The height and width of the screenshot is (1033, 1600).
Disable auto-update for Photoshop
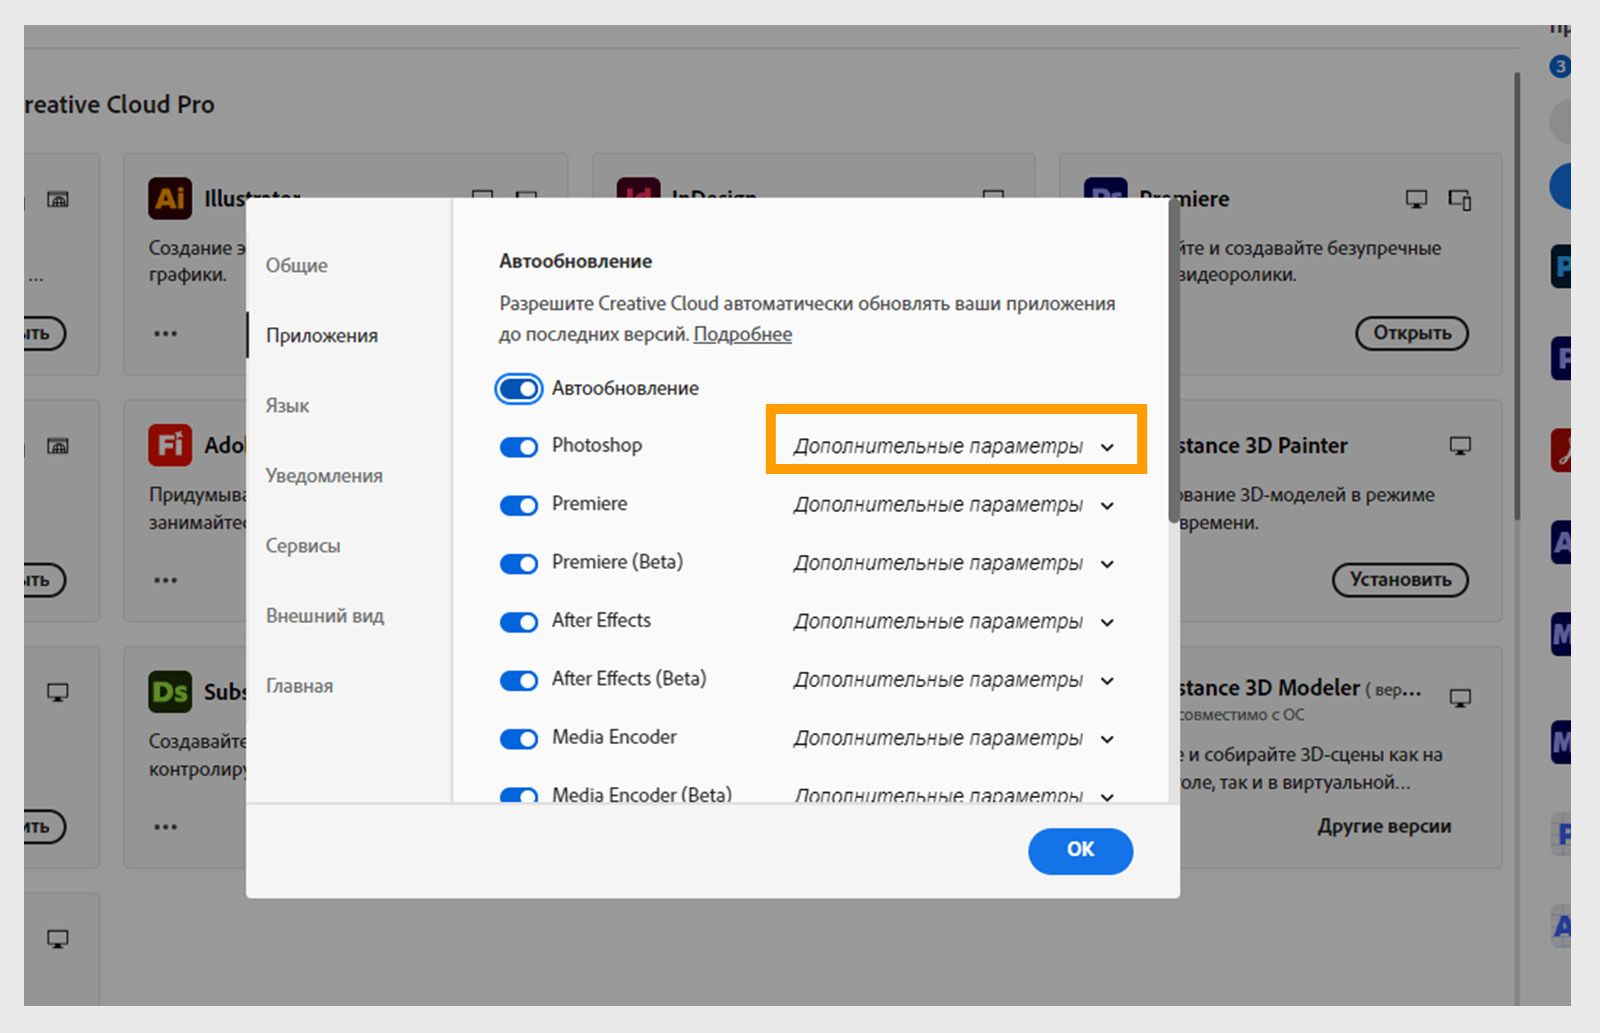click(519, 447)
